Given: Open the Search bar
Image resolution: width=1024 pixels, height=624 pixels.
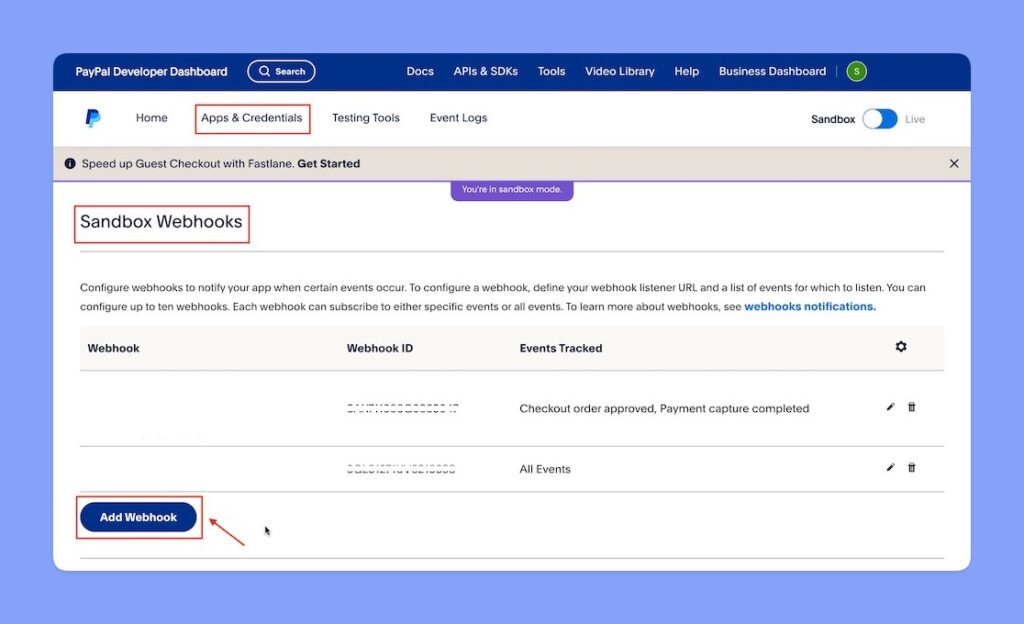Looking at the screenshot, I should coord(281,71).
